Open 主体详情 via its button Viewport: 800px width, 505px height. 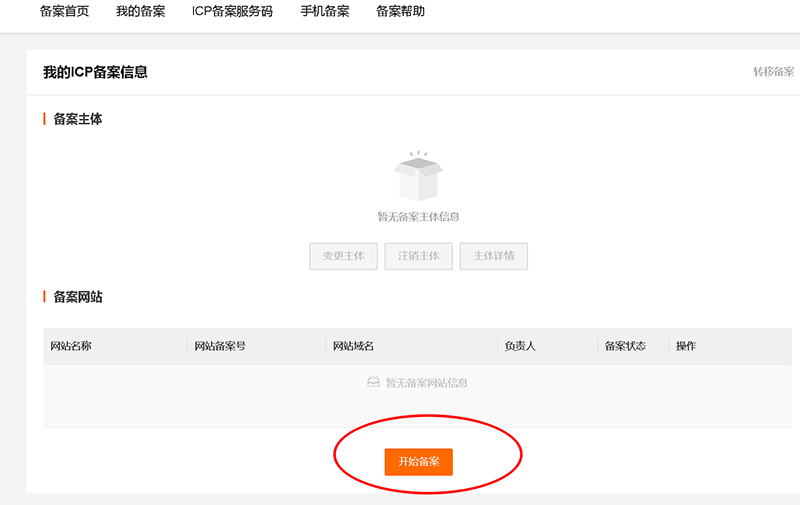(x=494, y=256)
